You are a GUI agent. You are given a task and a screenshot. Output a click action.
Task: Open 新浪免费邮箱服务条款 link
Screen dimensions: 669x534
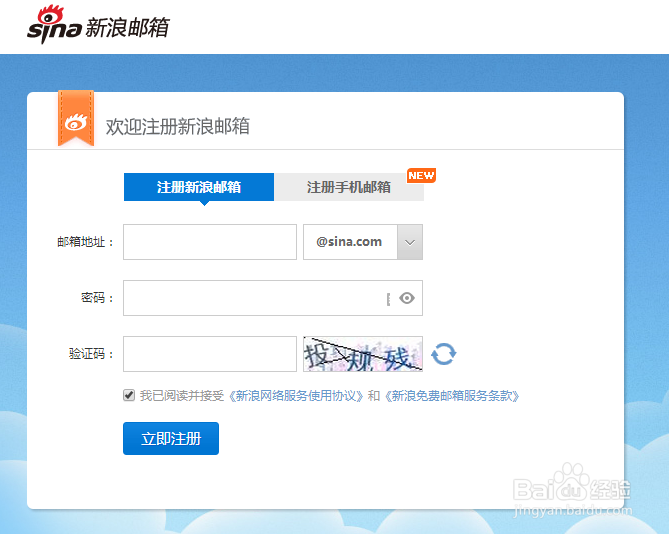pos(452,396)
